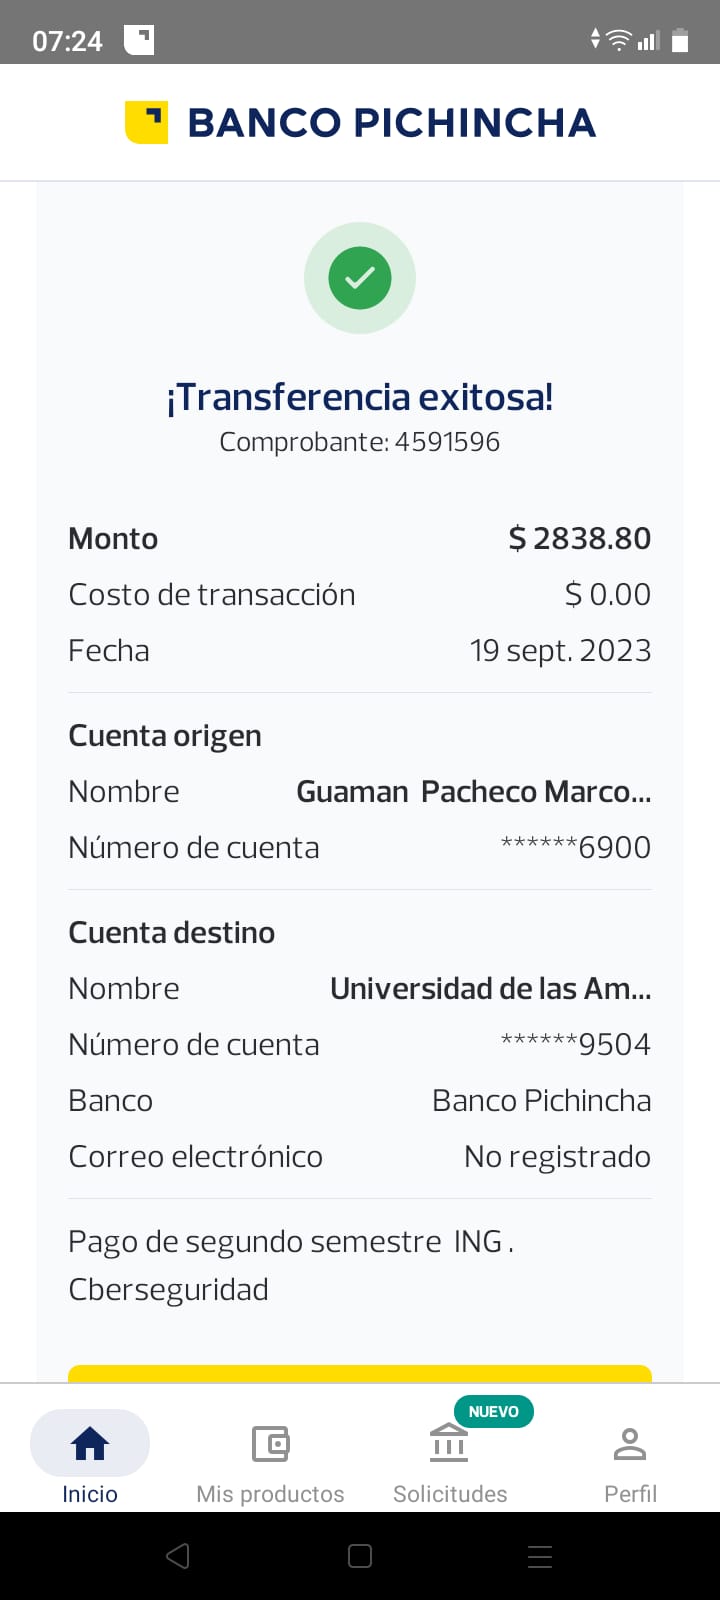Tap the Comprobante number 4591596

pos(447,442)
